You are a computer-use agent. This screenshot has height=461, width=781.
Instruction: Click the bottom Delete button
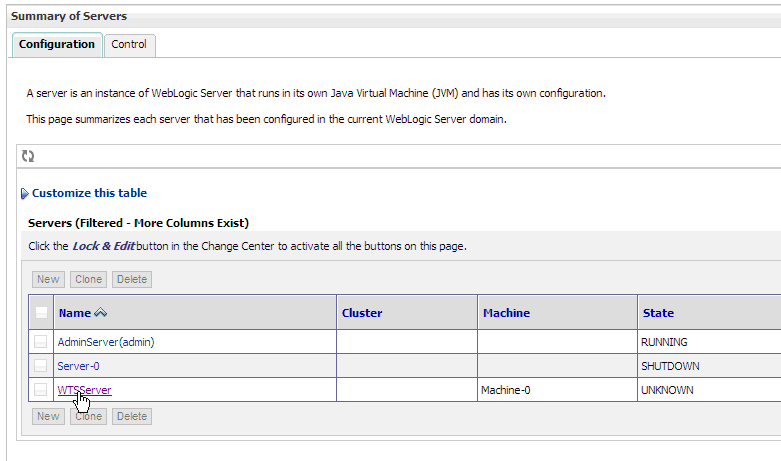(131, 416)
